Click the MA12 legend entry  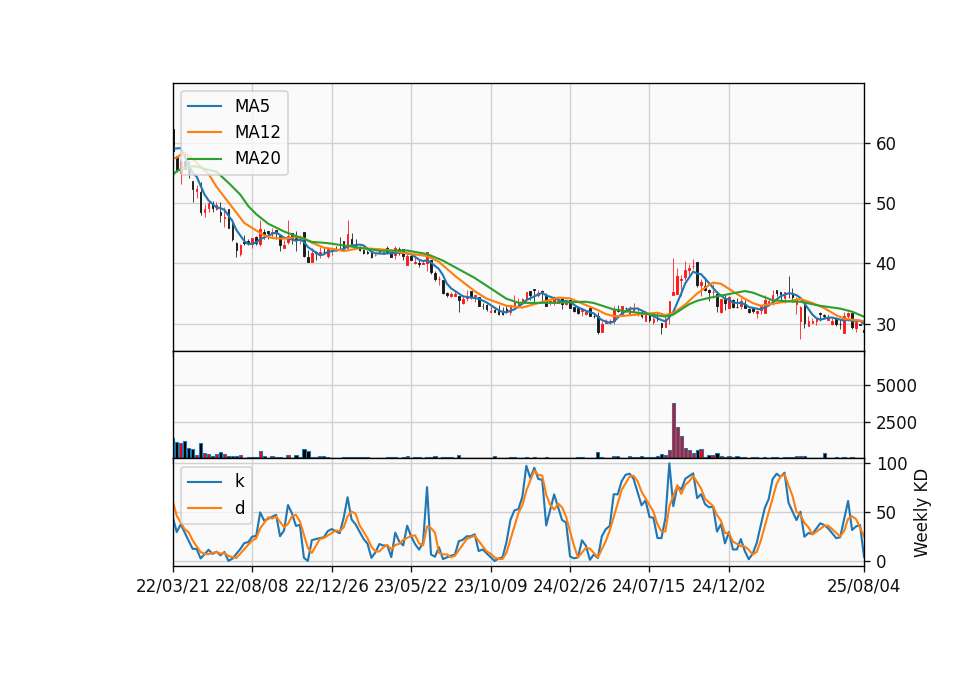[233, 132]
